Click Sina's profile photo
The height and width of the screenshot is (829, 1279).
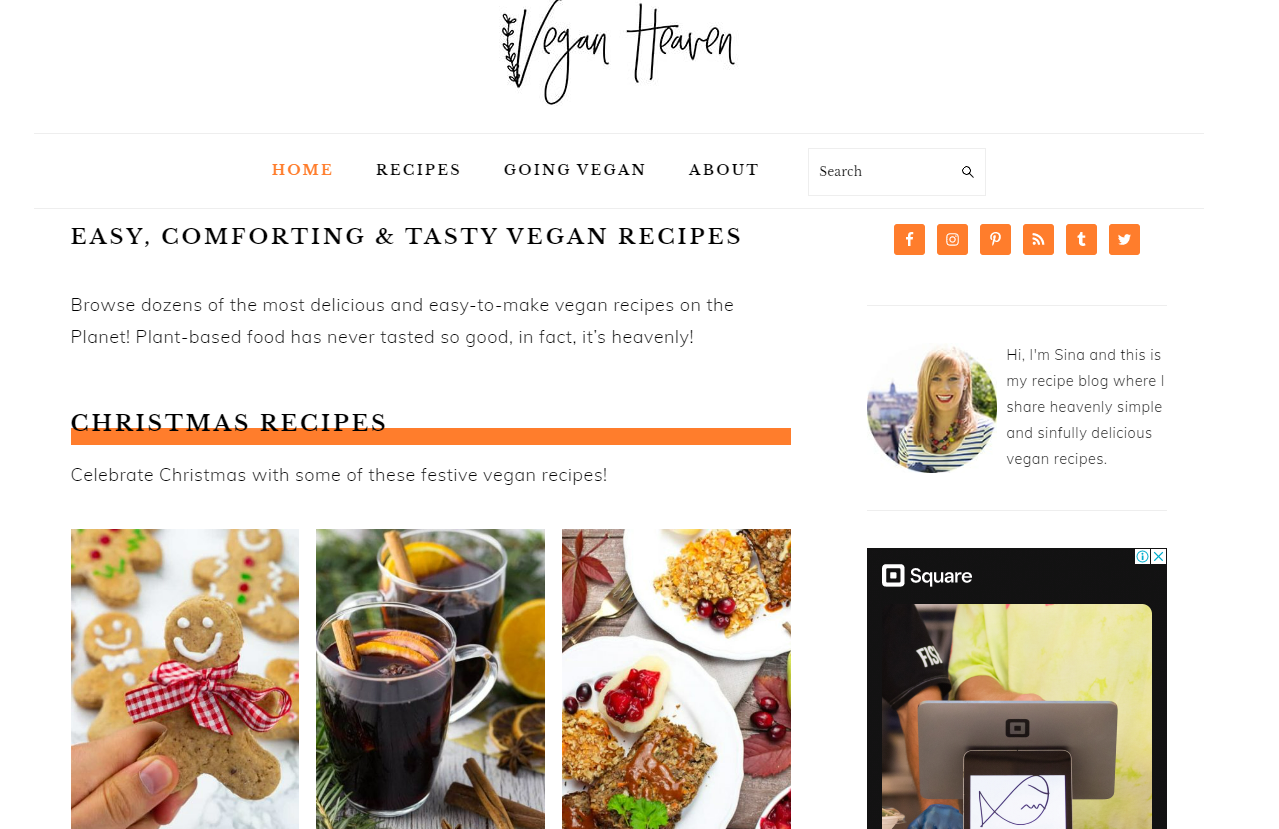pyautogui.click(x=932, y=408)
